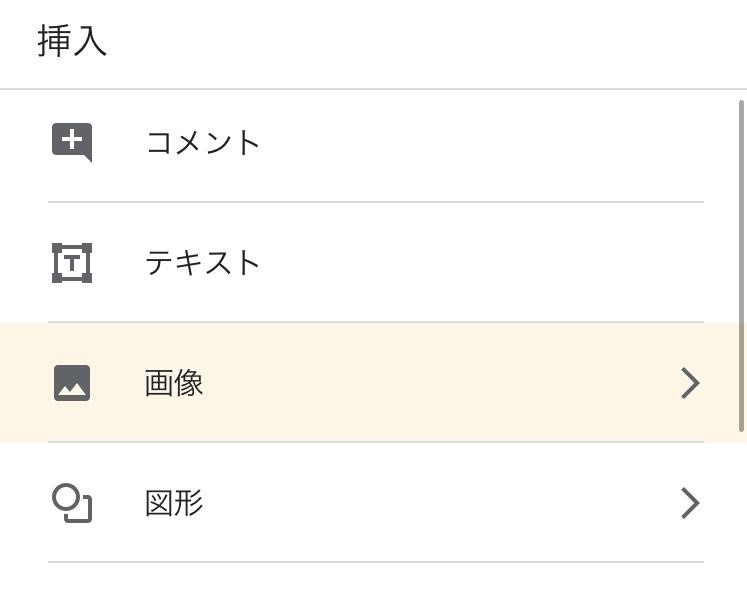The image size is (747, 599).
Task: Choose テキスト from the insert list
Action: click(203, 263)
